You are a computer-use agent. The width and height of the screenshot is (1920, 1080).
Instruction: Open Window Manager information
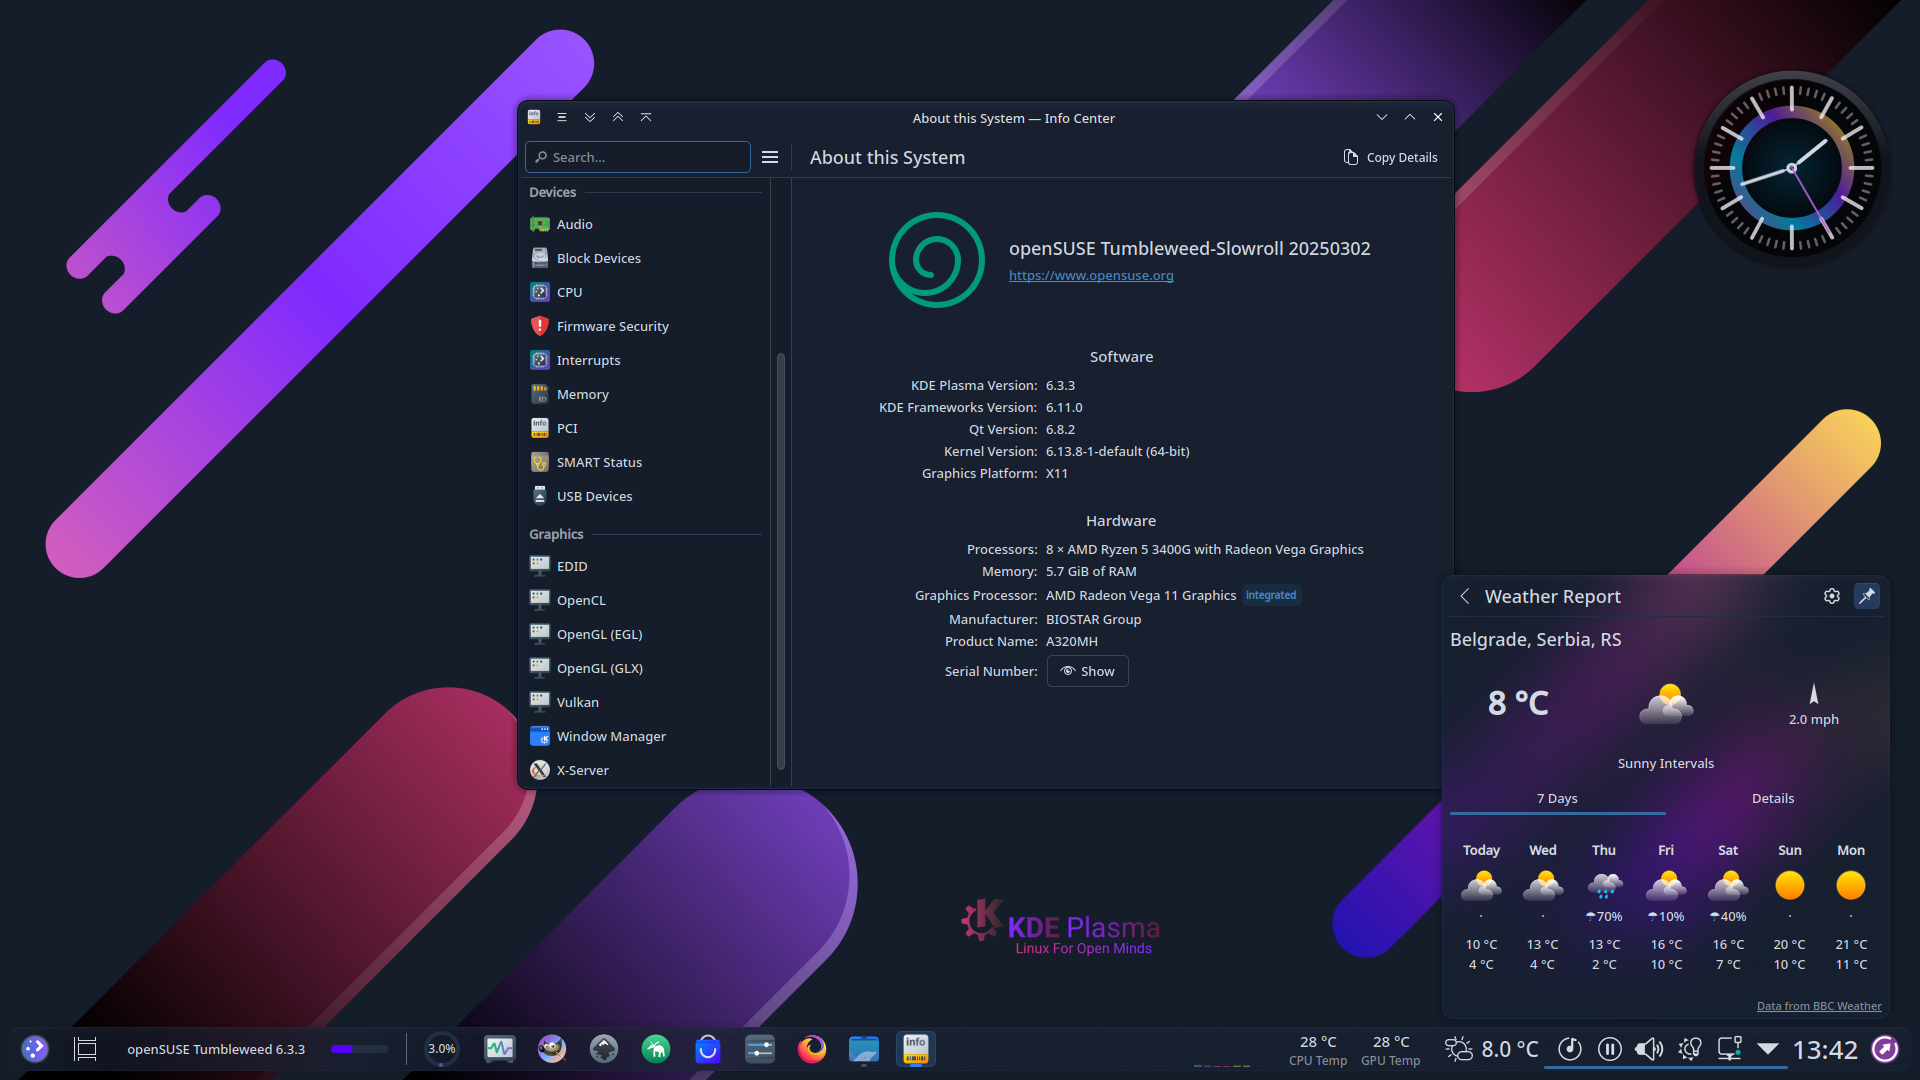point(644,736)
